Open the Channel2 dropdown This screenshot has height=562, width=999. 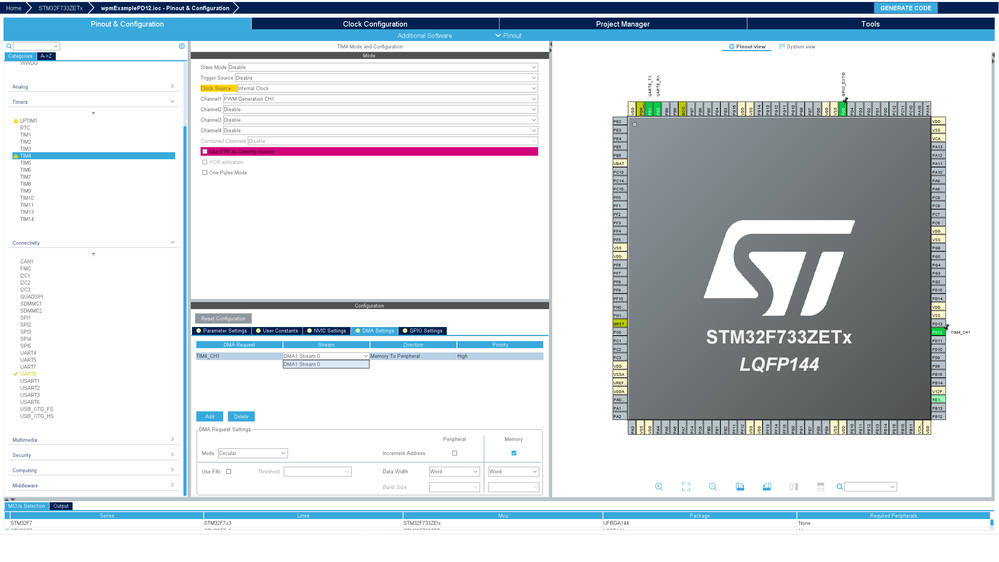pos(380,110)
